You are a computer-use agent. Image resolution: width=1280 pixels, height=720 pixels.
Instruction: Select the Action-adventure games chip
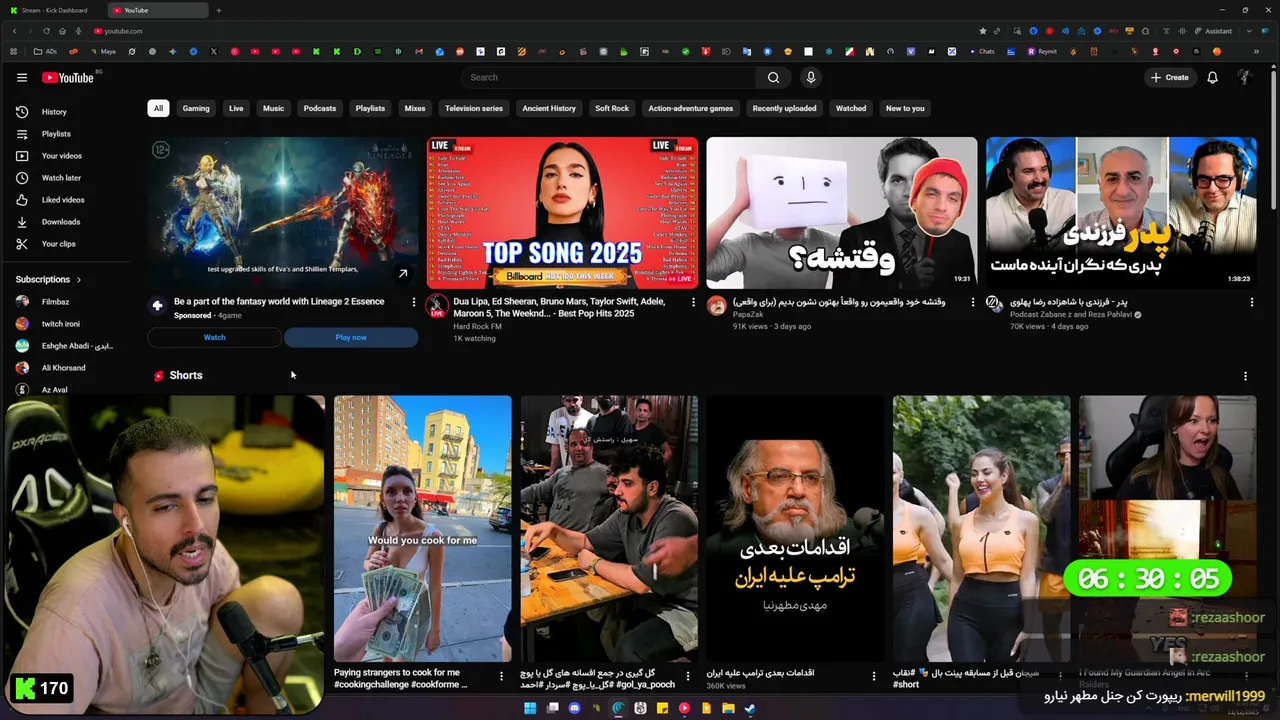[690, 108]
